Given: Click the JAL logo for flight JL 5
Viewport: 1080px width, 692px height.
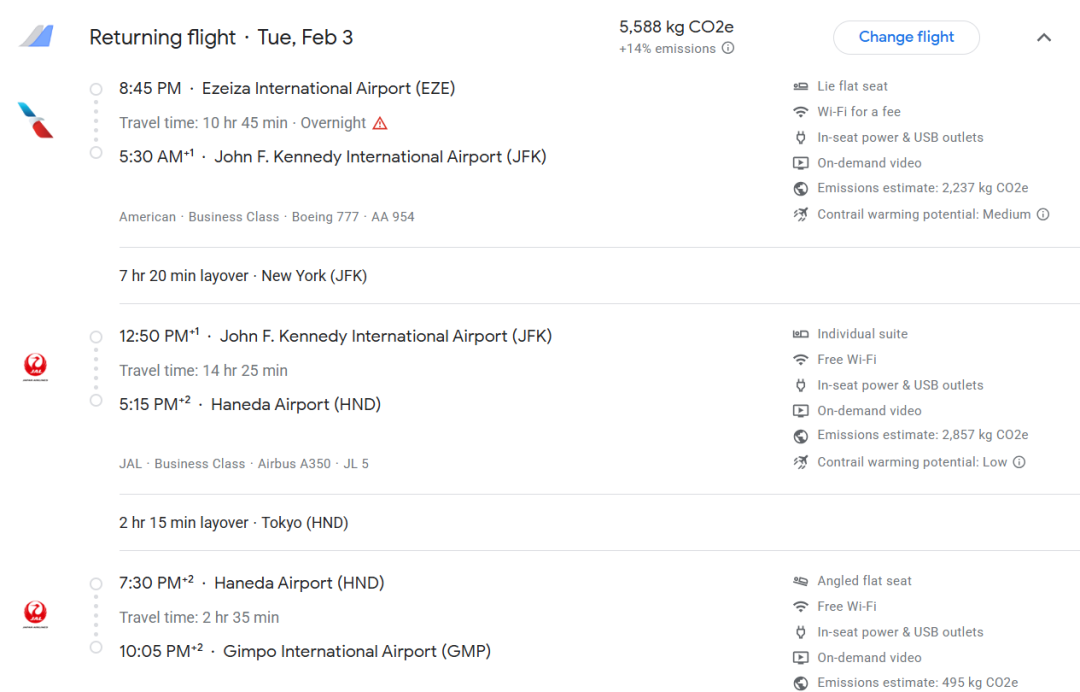Looking at the screenshot, I should [x=35, y=366].
